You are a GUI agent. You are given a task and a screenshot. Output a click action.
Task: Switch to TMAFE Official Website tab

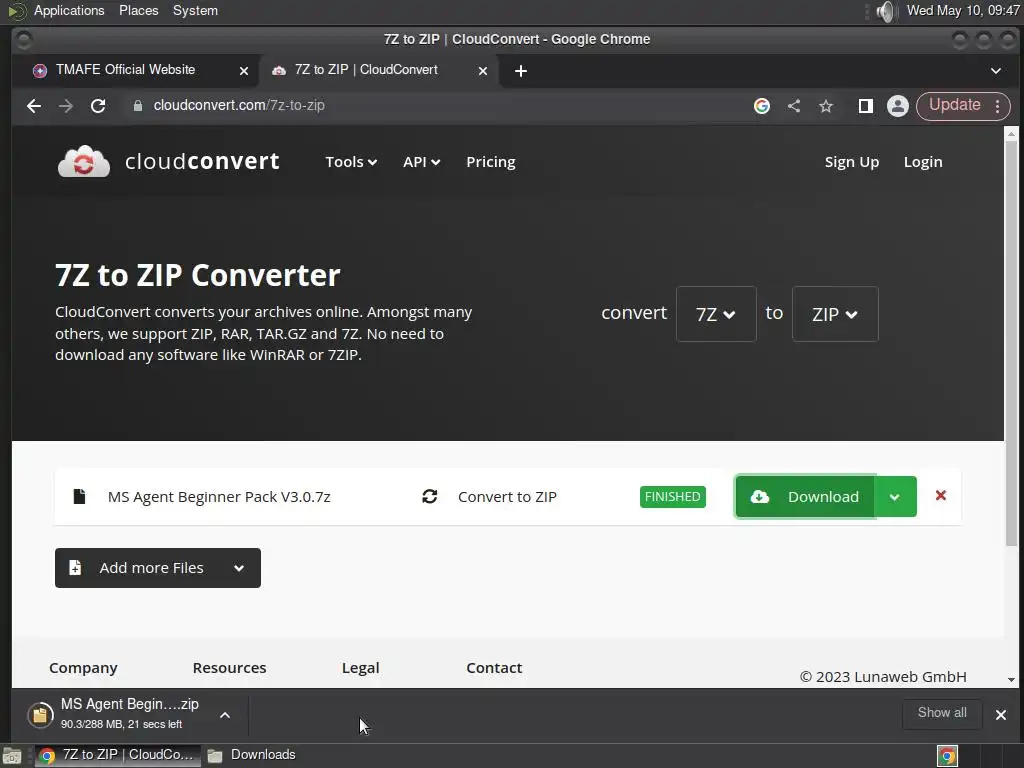pos(125,70)
